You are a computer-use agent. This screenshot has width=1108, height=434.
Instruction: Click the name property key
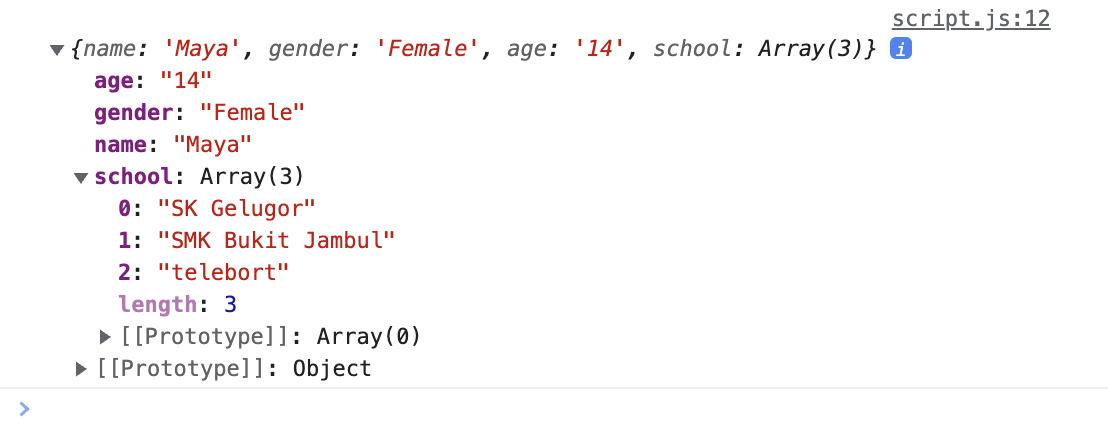[x=120, y=145]
